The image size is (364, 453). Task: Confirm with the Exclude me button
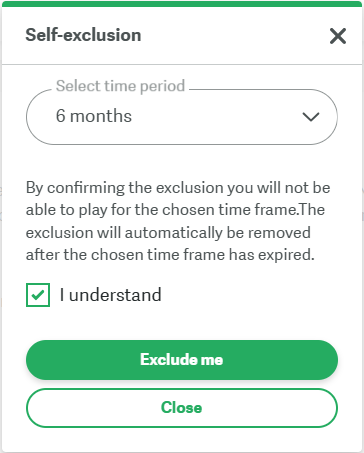pos(182,360)
